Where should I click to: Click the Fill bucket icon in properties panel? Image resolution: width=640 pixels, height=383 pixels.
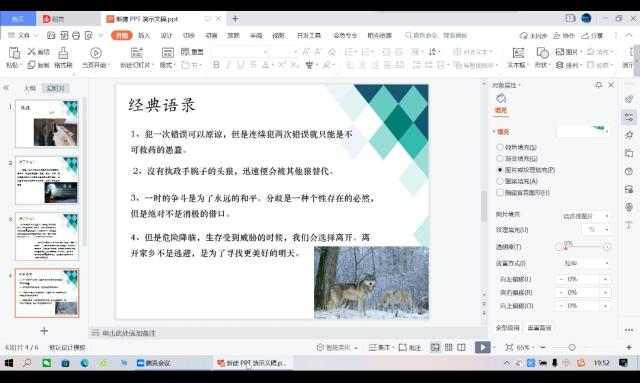[x=501, y=98]
